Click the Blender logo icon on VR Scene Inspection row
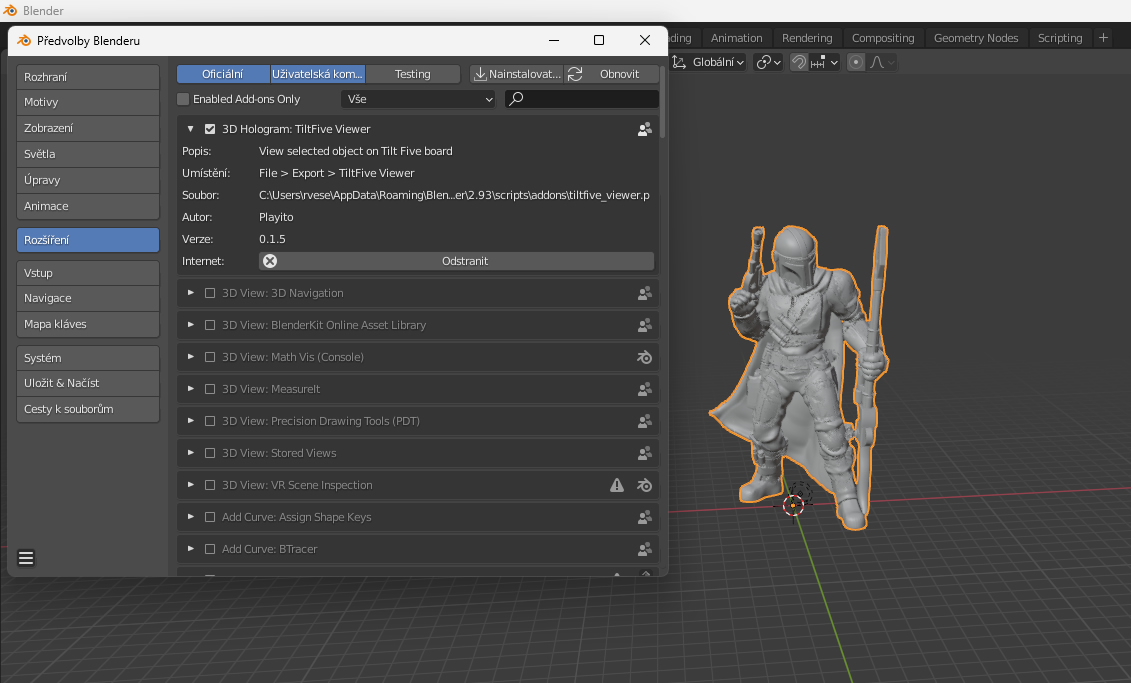1131x683 pixels. pos(644,485)
